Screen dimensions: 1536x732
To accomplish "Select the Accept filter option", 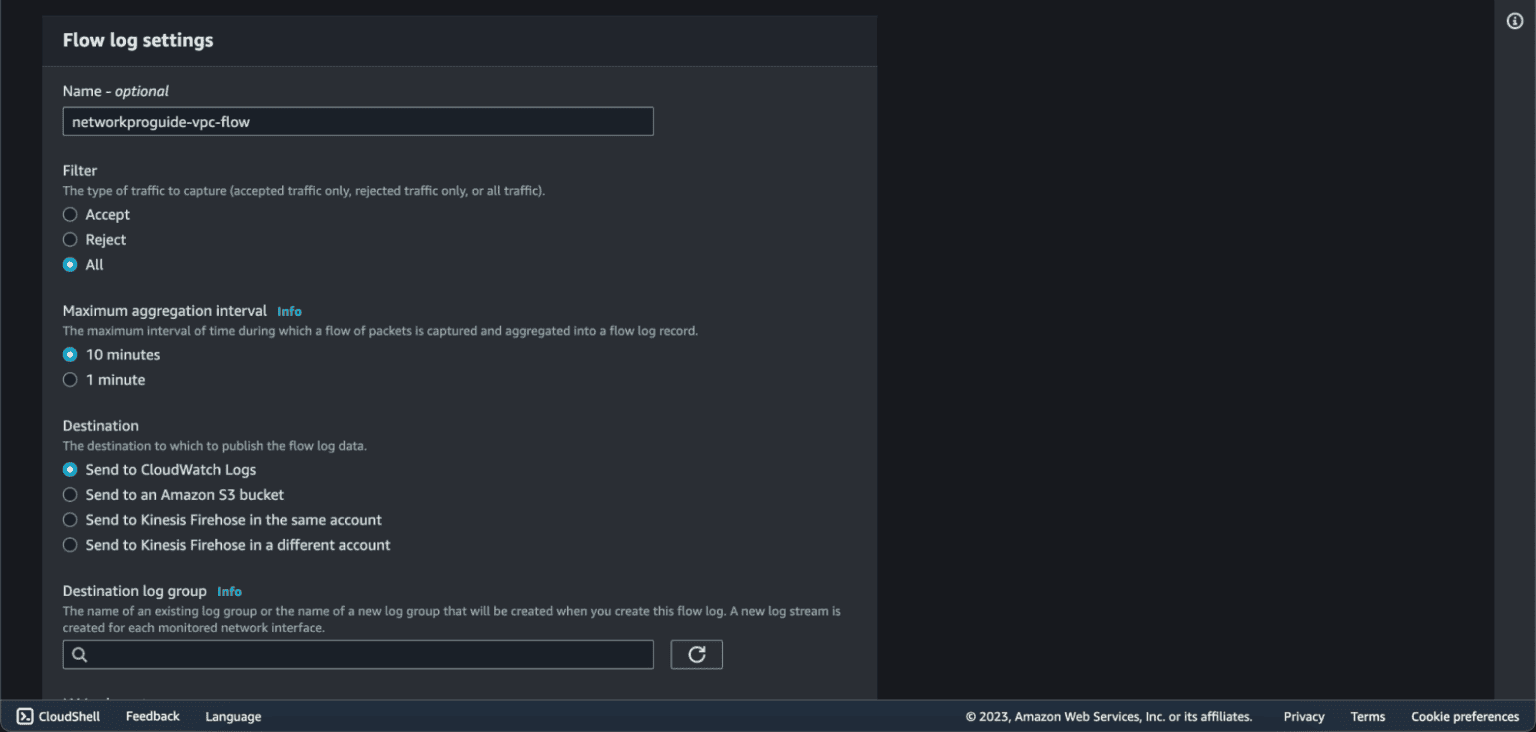I will click(x=70, y=215).
